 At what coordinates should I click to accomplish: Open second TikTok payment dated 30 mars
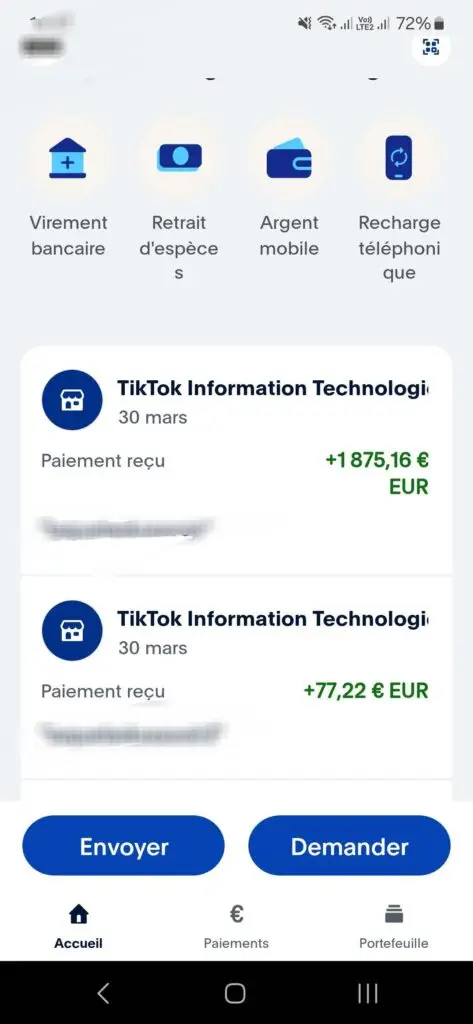point(236,678)
